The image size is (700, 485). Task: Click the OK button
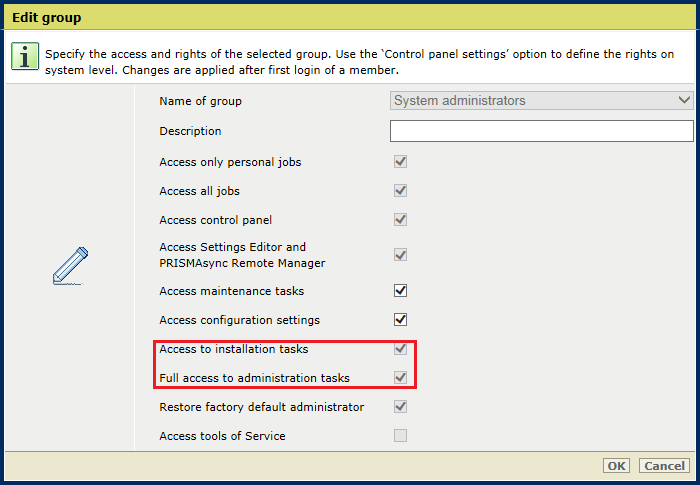(x=616, y=466)
